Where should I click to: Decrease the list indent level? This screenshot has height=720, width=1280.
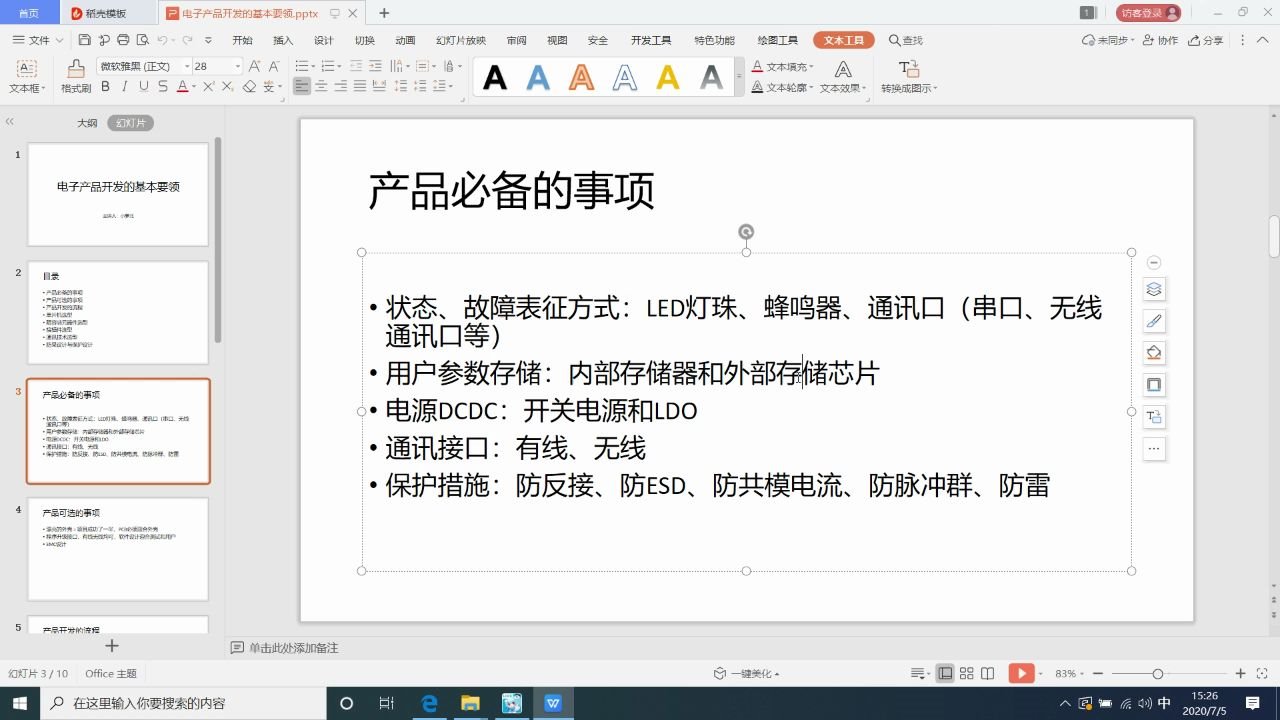[356, 66]
